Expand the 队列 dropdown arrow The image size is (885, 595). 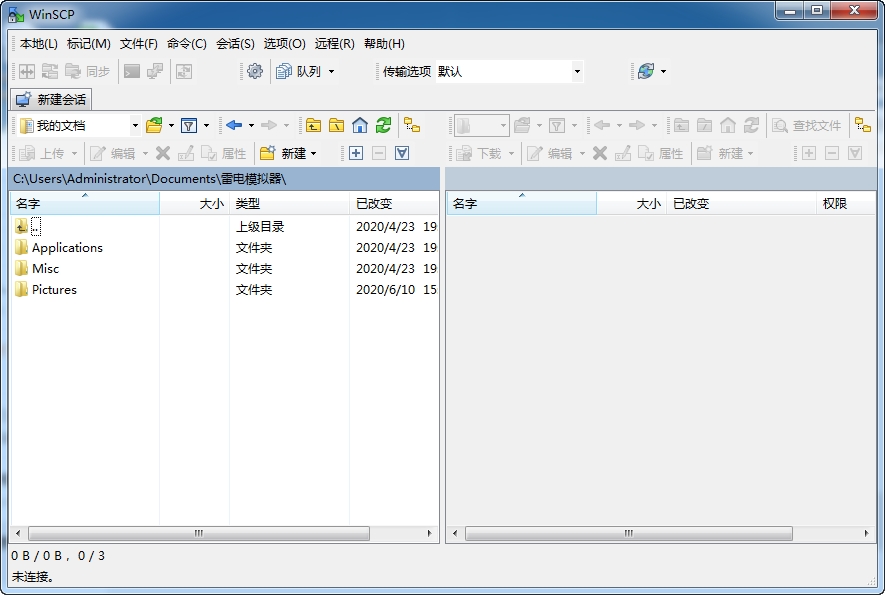[x=331, y=72]
